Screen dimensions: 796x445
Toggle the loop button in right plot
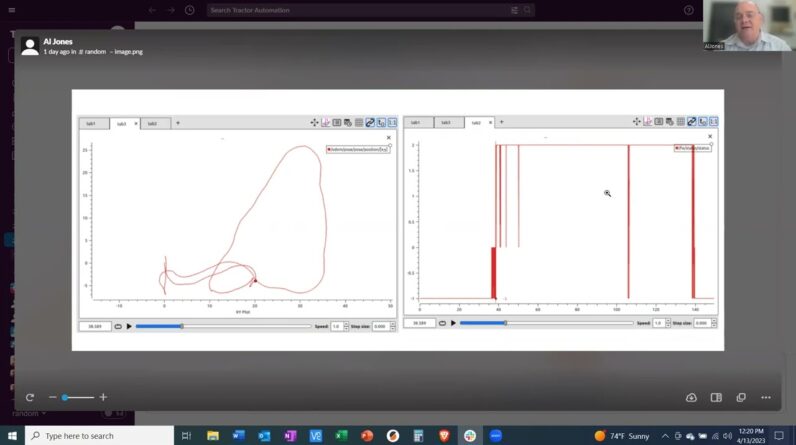click(x=441, y=323)
